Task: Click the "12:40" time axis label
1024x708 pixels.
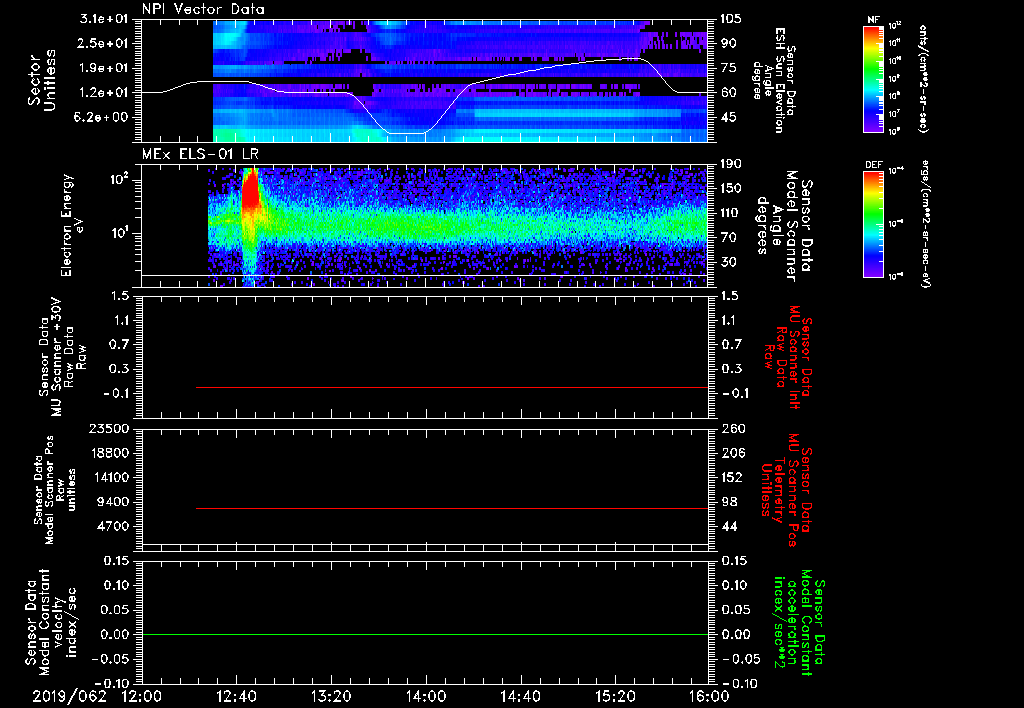Action: [236, 697]
